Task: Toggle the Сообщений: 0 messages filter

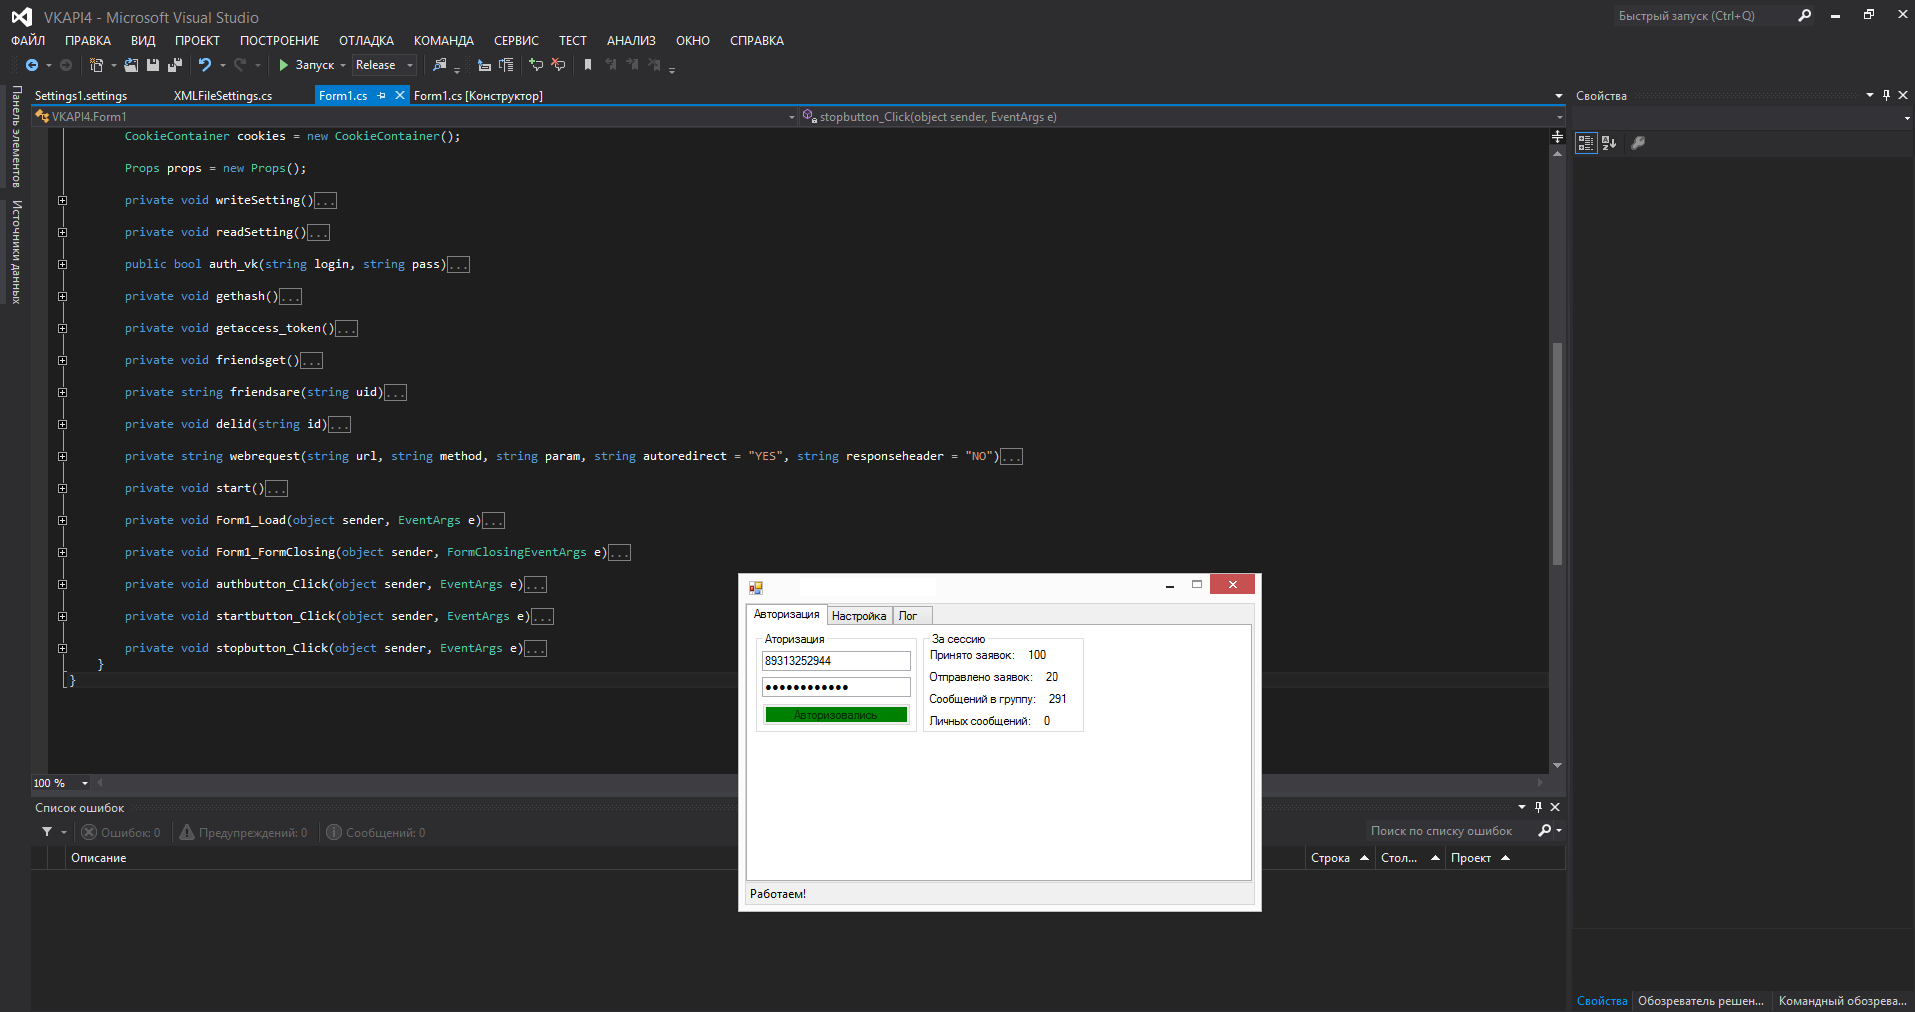Action: point(376,832)
